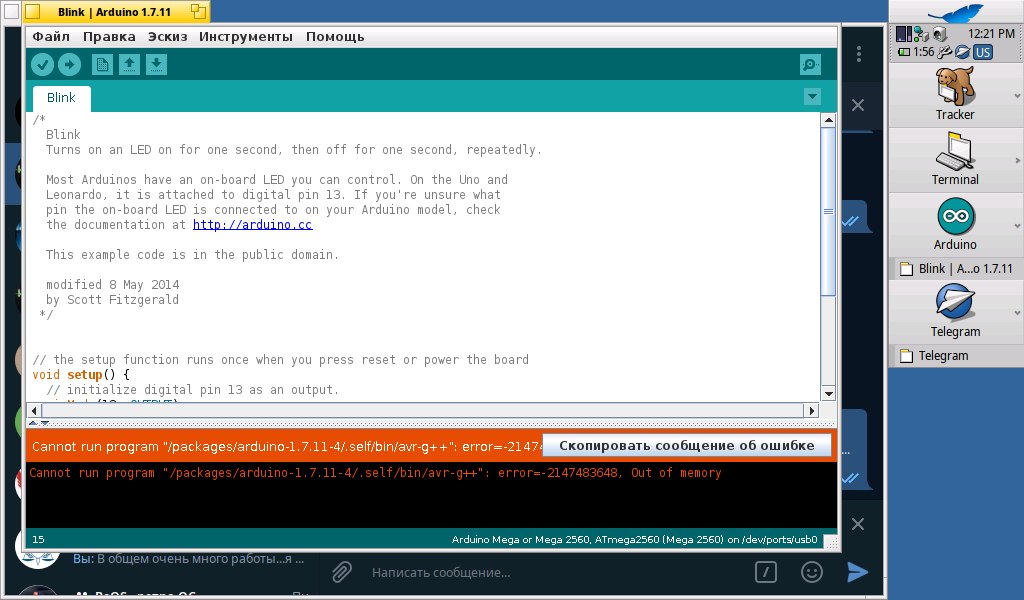Click the Upload arrow button in Arduino toolbar
This screenshot has height=600, width=1024.
tap(69, 65)
